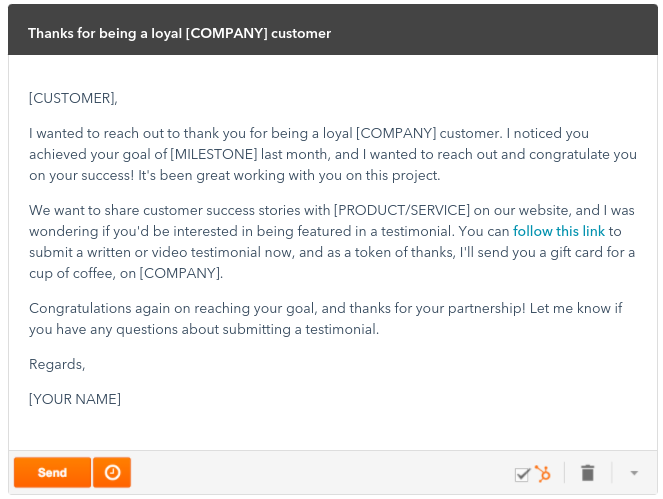663x499 pixels.
Task: Click the HubSpot sprocket icon
Action: pos(543,474)
